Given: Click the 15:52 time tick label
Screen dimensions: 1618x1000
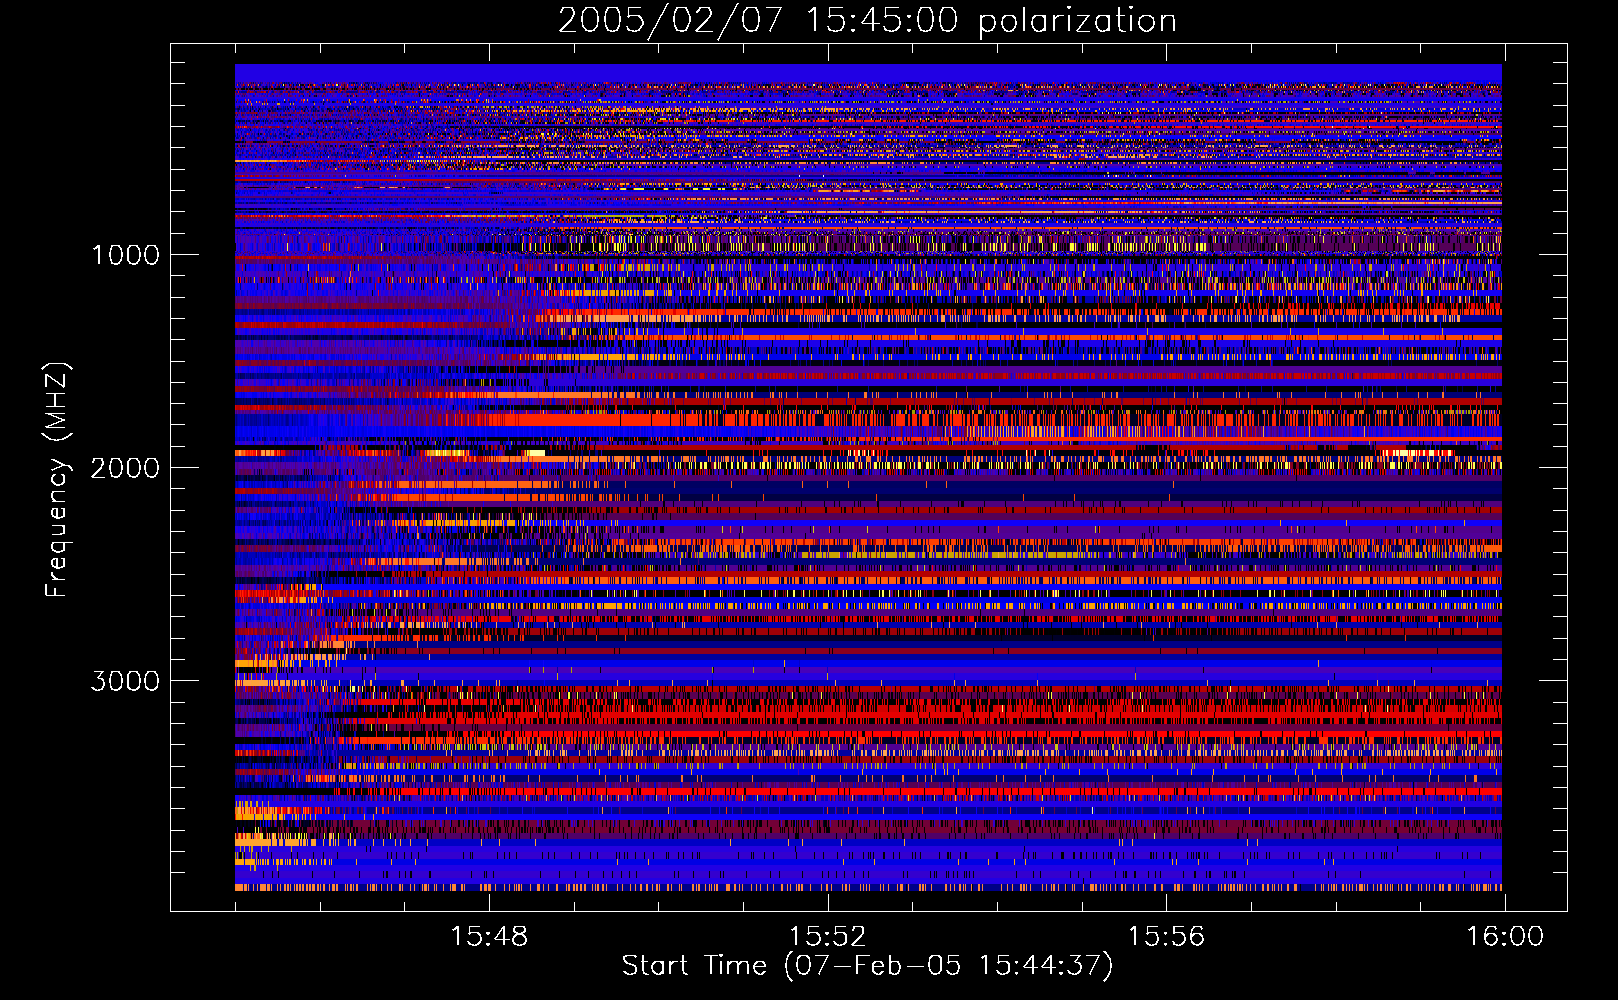Looking at the screenshot, I should click(827, 936).
